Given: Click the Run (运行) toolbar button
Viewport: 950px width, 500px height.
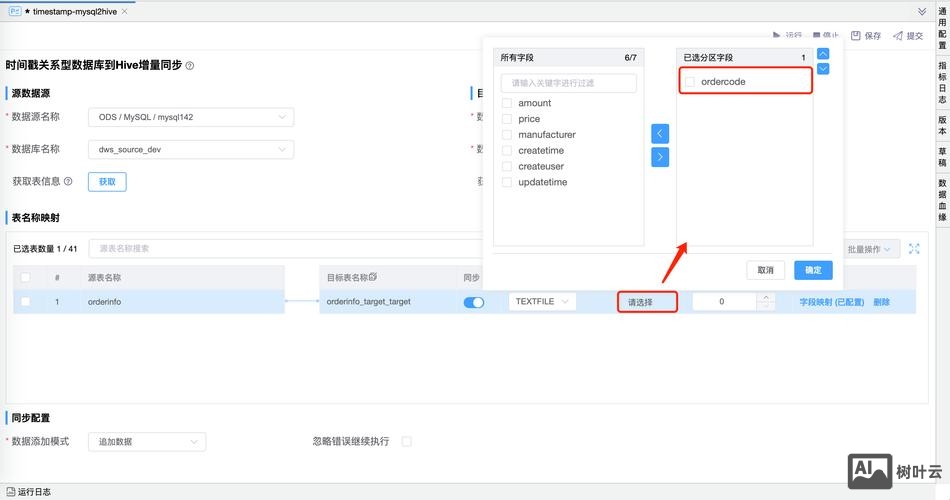Looking at the screenshot, I should [787, 36].
